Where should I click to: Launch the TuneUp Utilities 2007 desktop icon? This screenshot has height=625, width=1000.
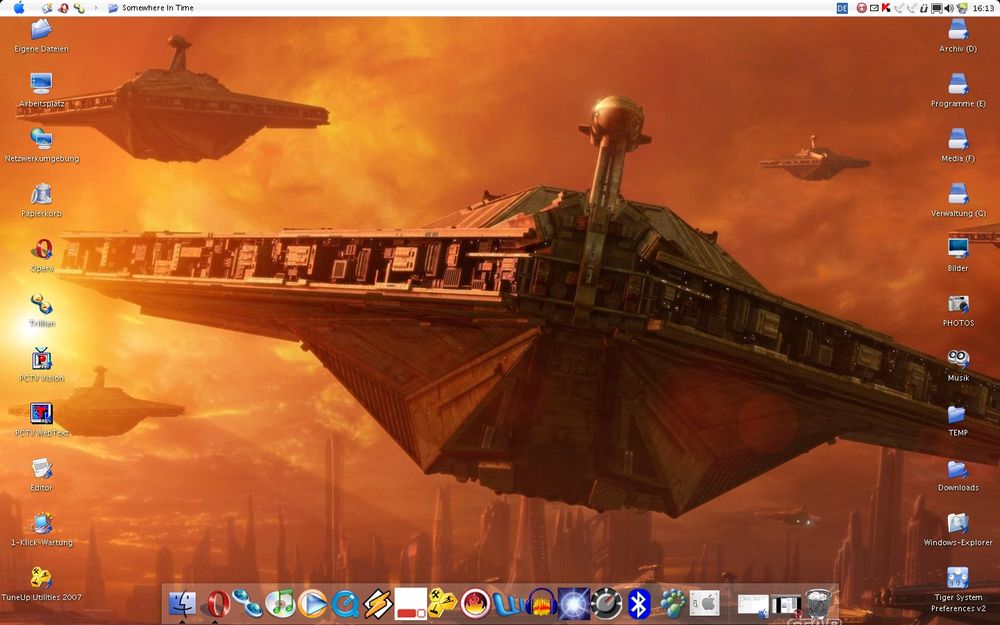tap(41, 584)
